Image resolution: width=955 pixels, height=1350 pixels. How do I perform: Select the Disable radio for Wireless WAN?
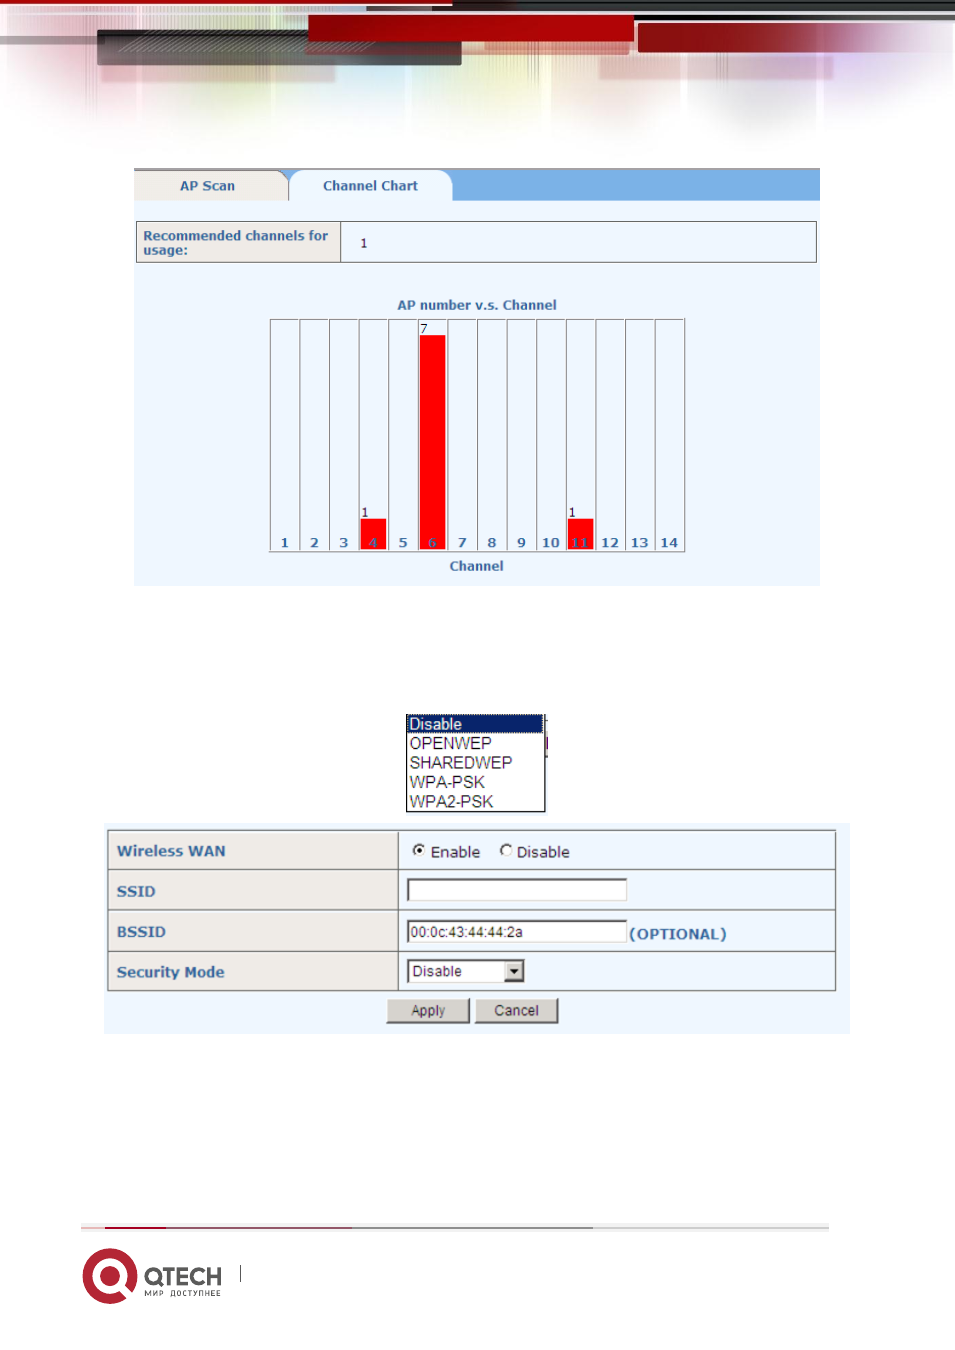(x=506, y=850)
